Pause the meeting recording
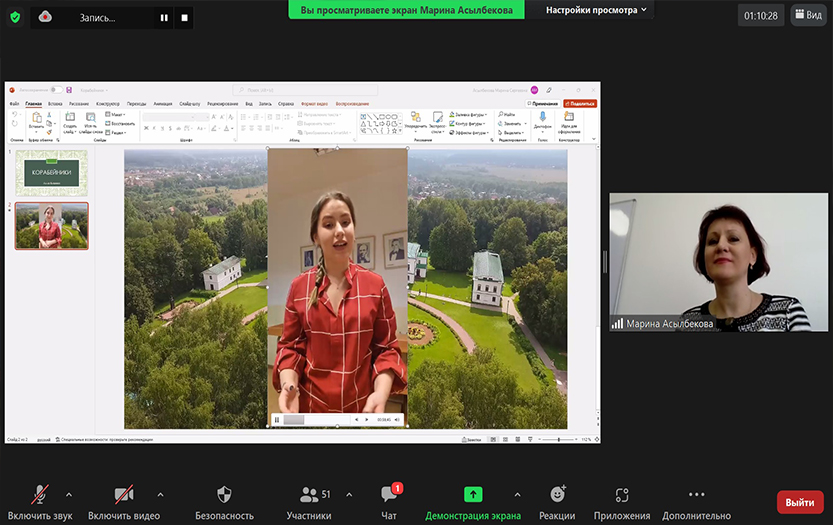This screenshot has height=525, width=833. point(164,18)
